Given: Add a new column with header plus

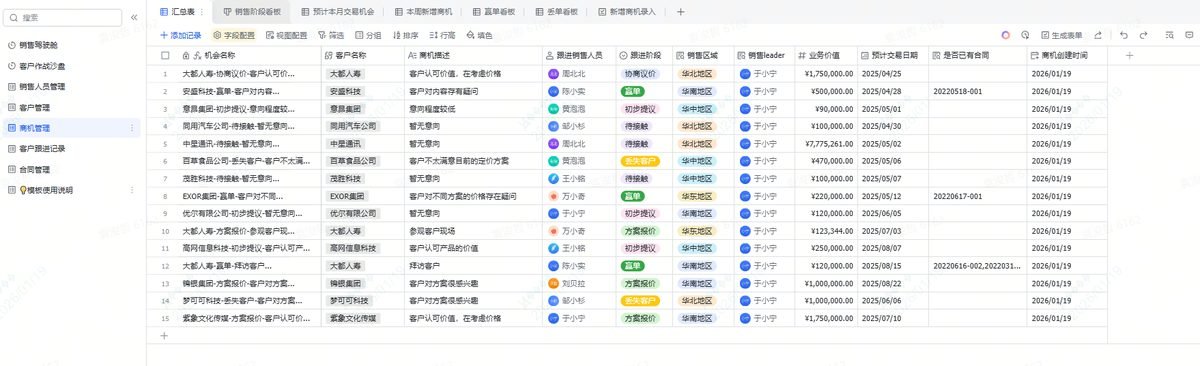Looking at the screenshot, I should [1129, 55].
